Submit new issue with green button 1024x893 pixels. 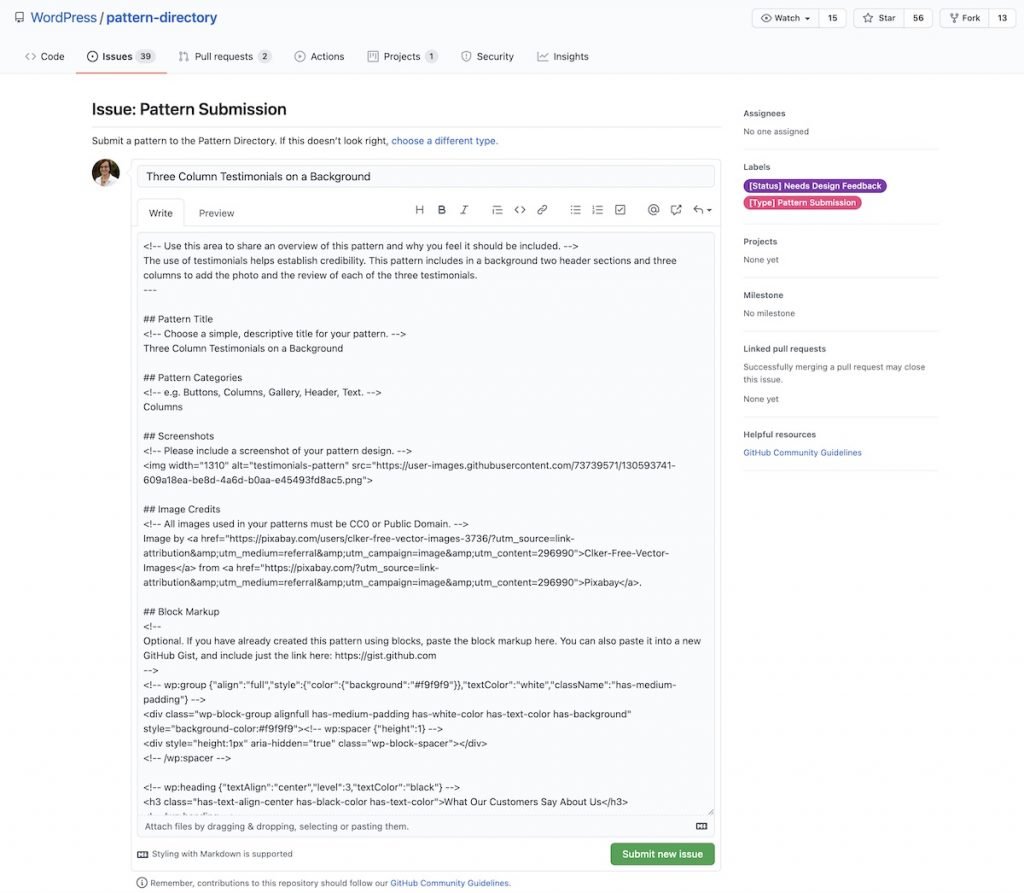662,854
